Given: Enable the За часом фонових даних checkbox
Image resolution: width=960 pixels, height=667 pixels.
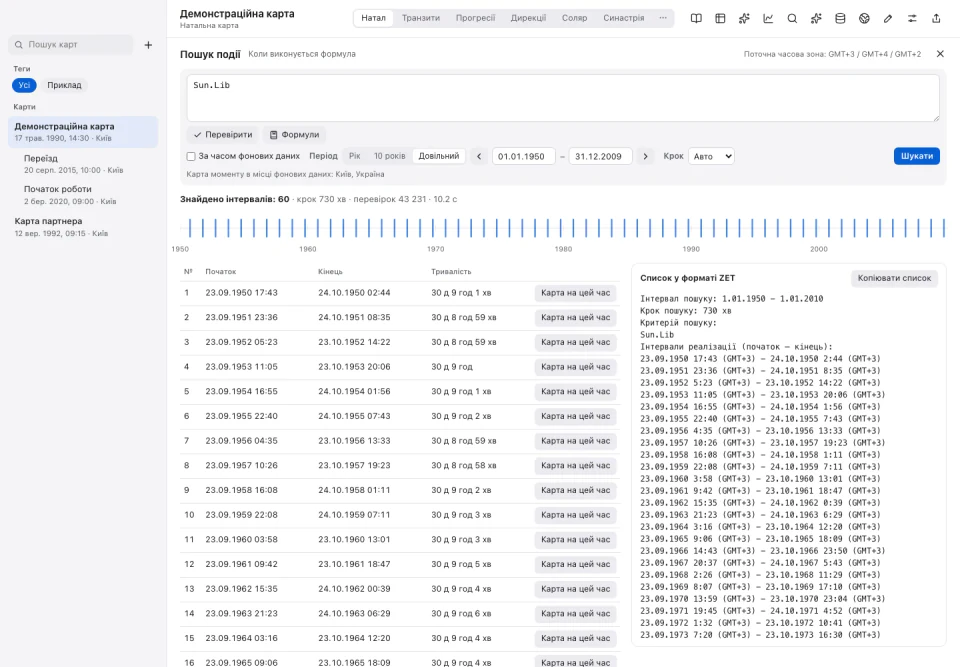Looking at the screenshot, I should [191, 156].
